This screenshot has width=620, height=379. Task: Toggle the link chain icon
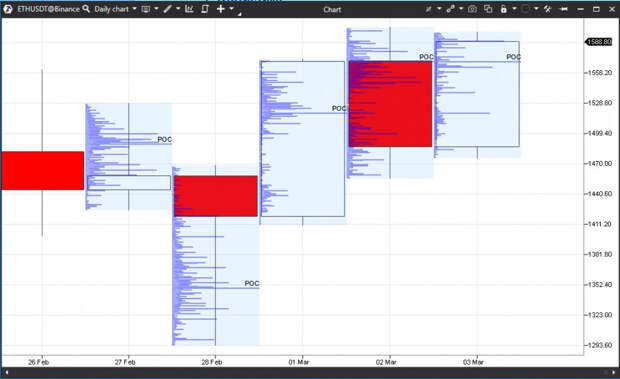[450, 9]
